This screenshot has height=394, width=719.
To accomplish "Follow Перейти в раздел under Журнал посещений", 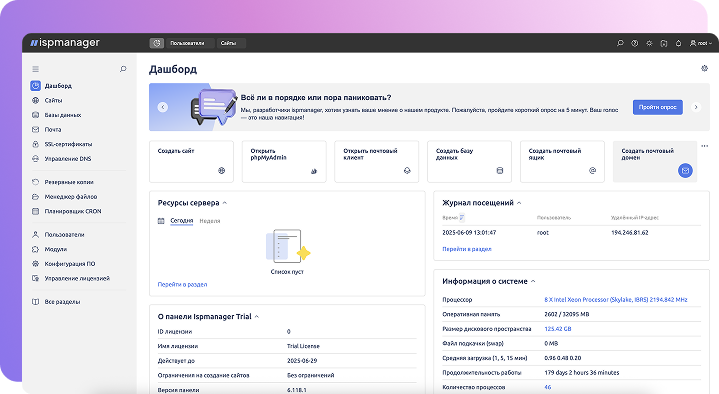I will click(x=467, y=249).
